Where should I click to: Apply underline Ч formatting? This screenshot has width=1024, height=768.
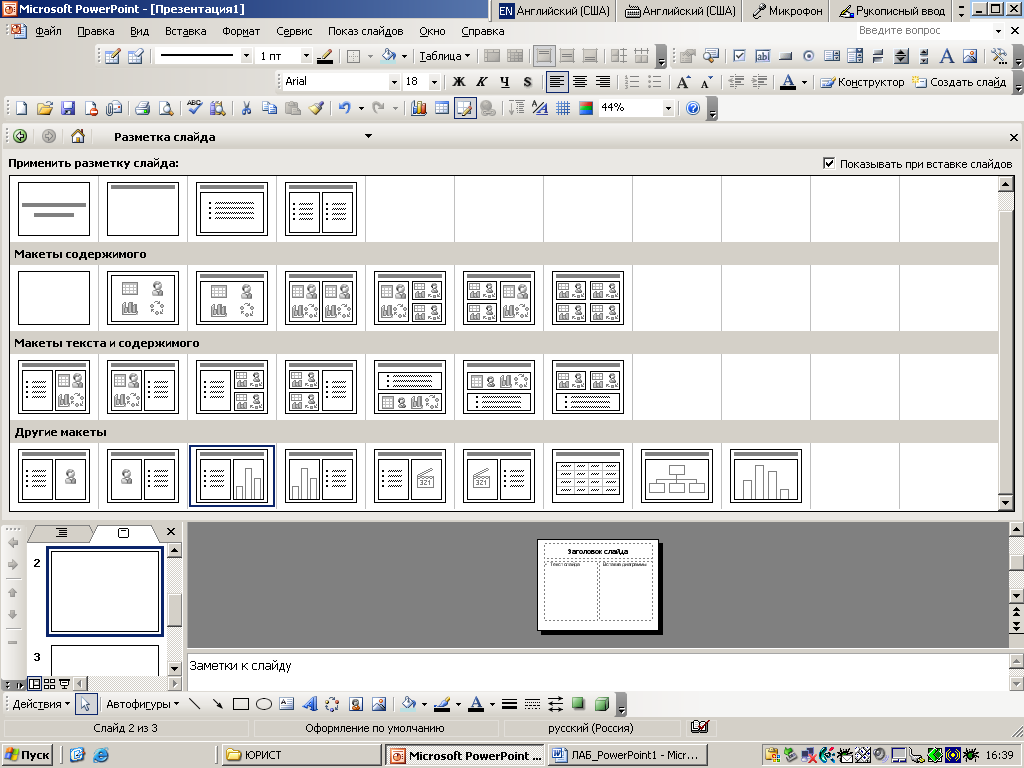[505, 82]
